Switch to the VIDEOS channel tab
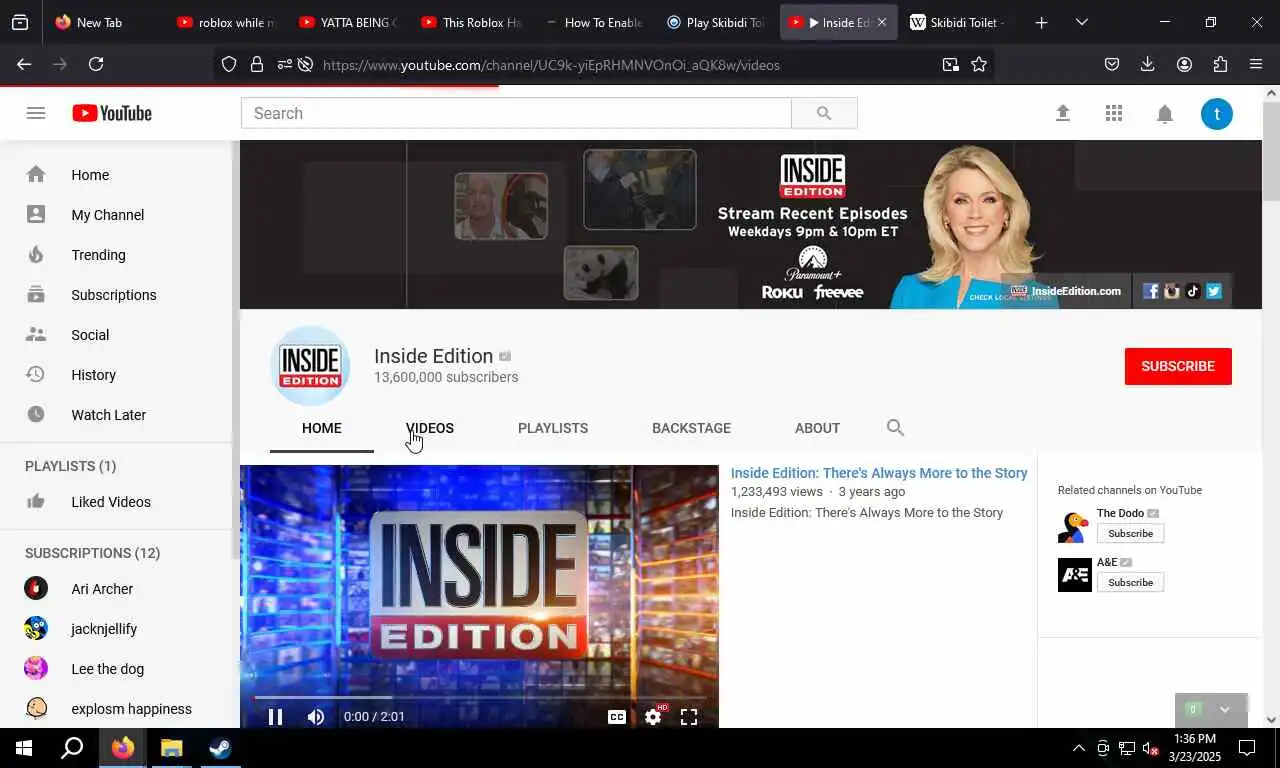Image resolution: width=1280 pixels, height=768 pixels. [x=430, y=428]
